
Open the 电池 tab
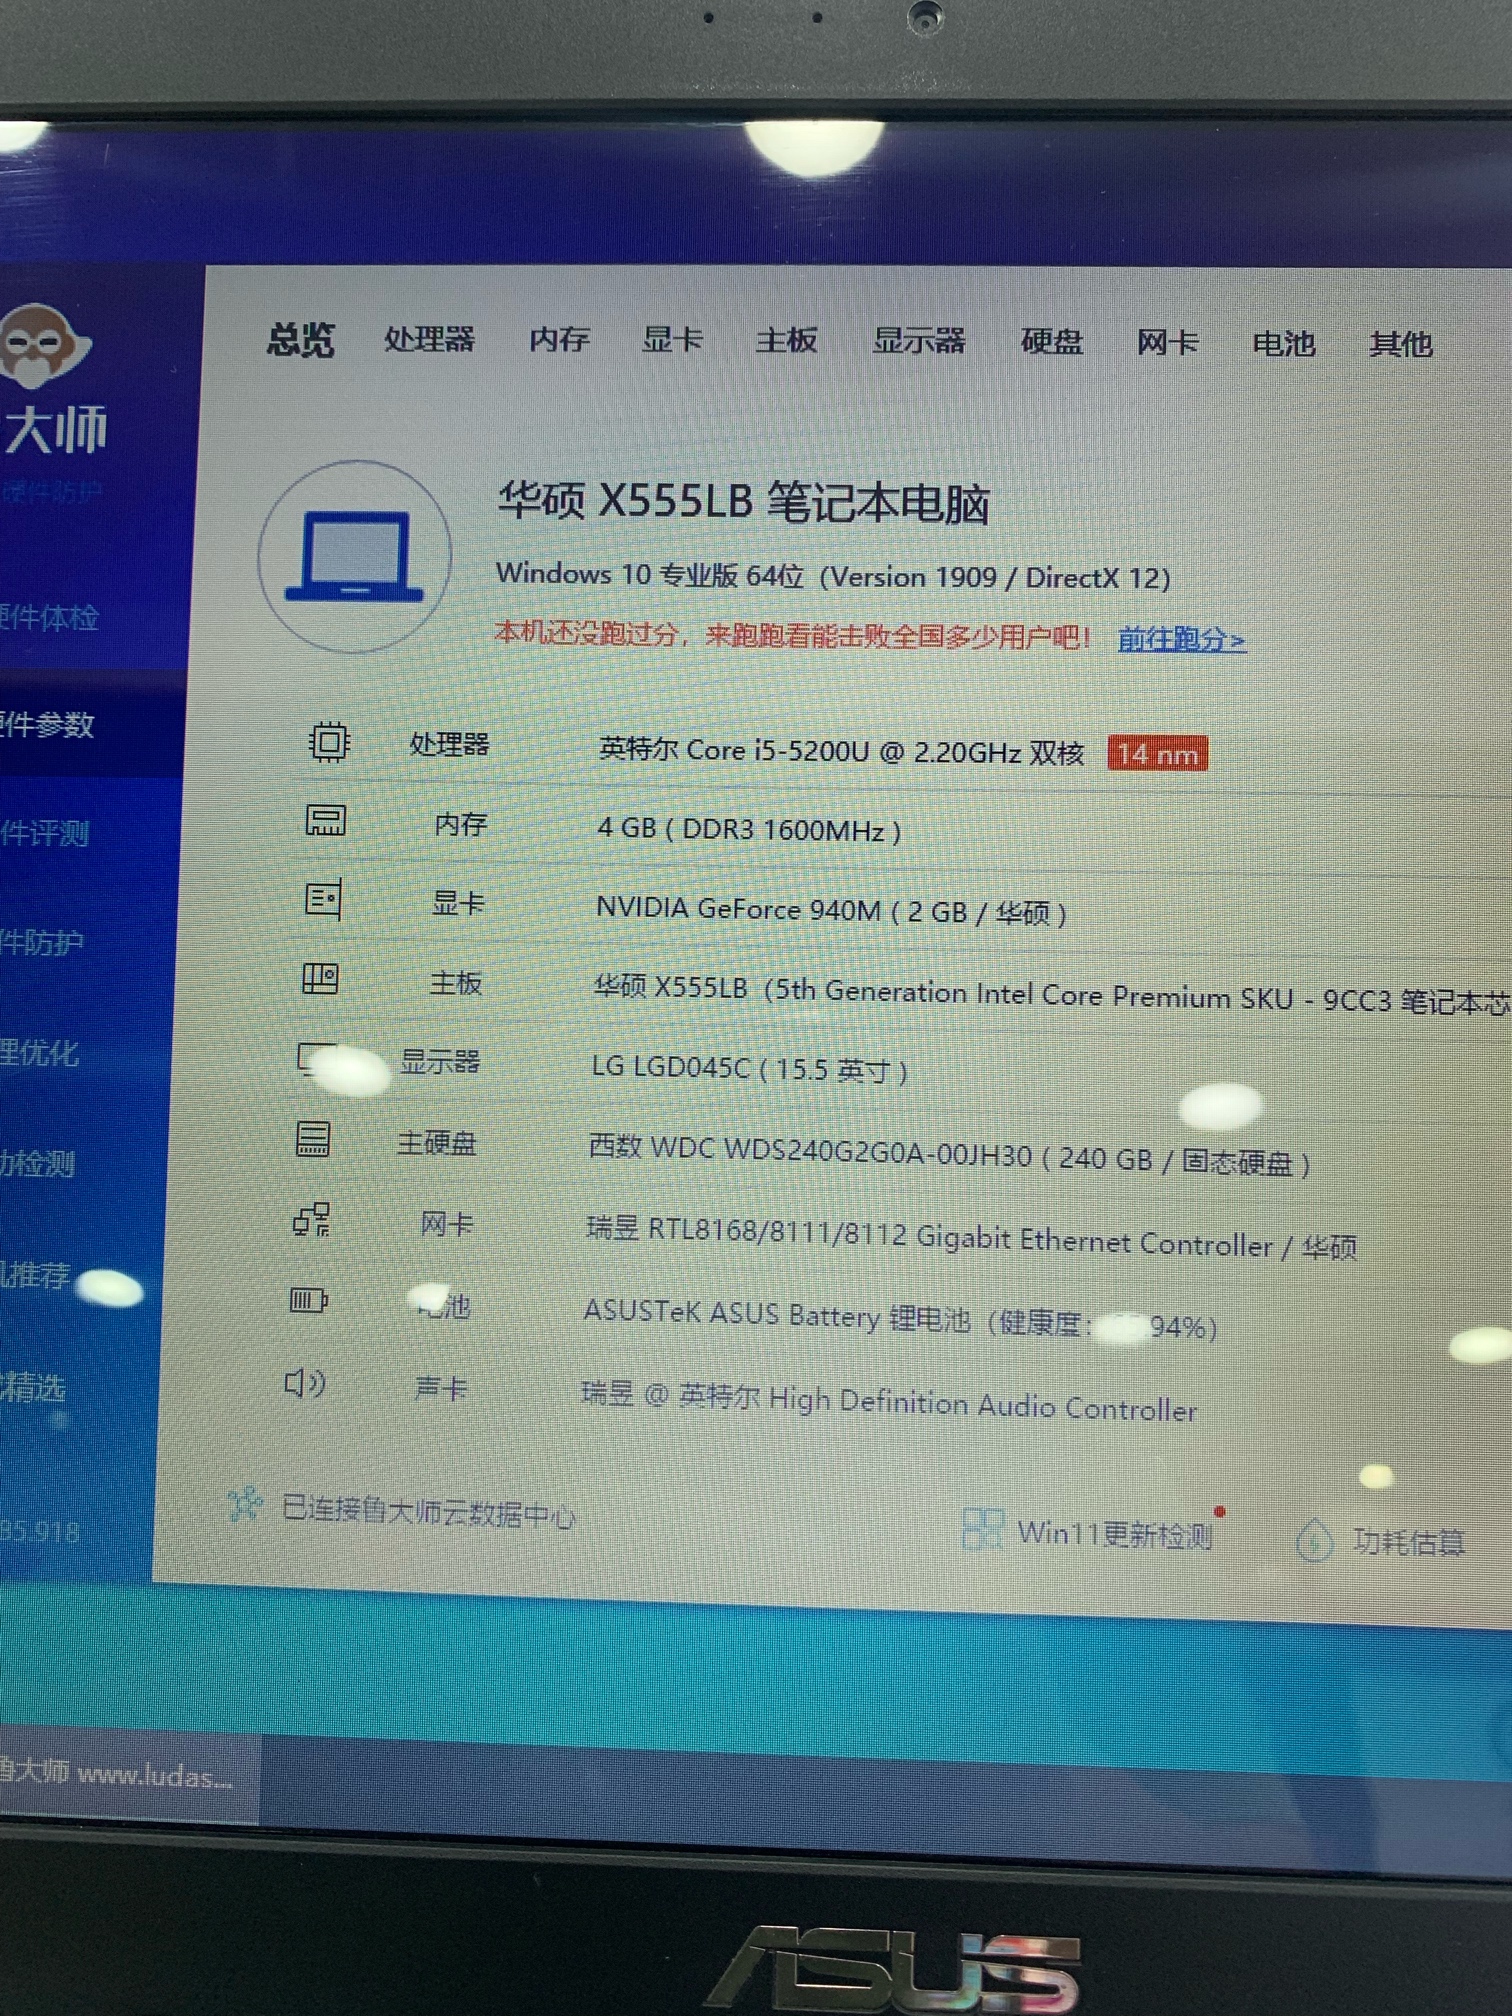(x=1284, y=344)
